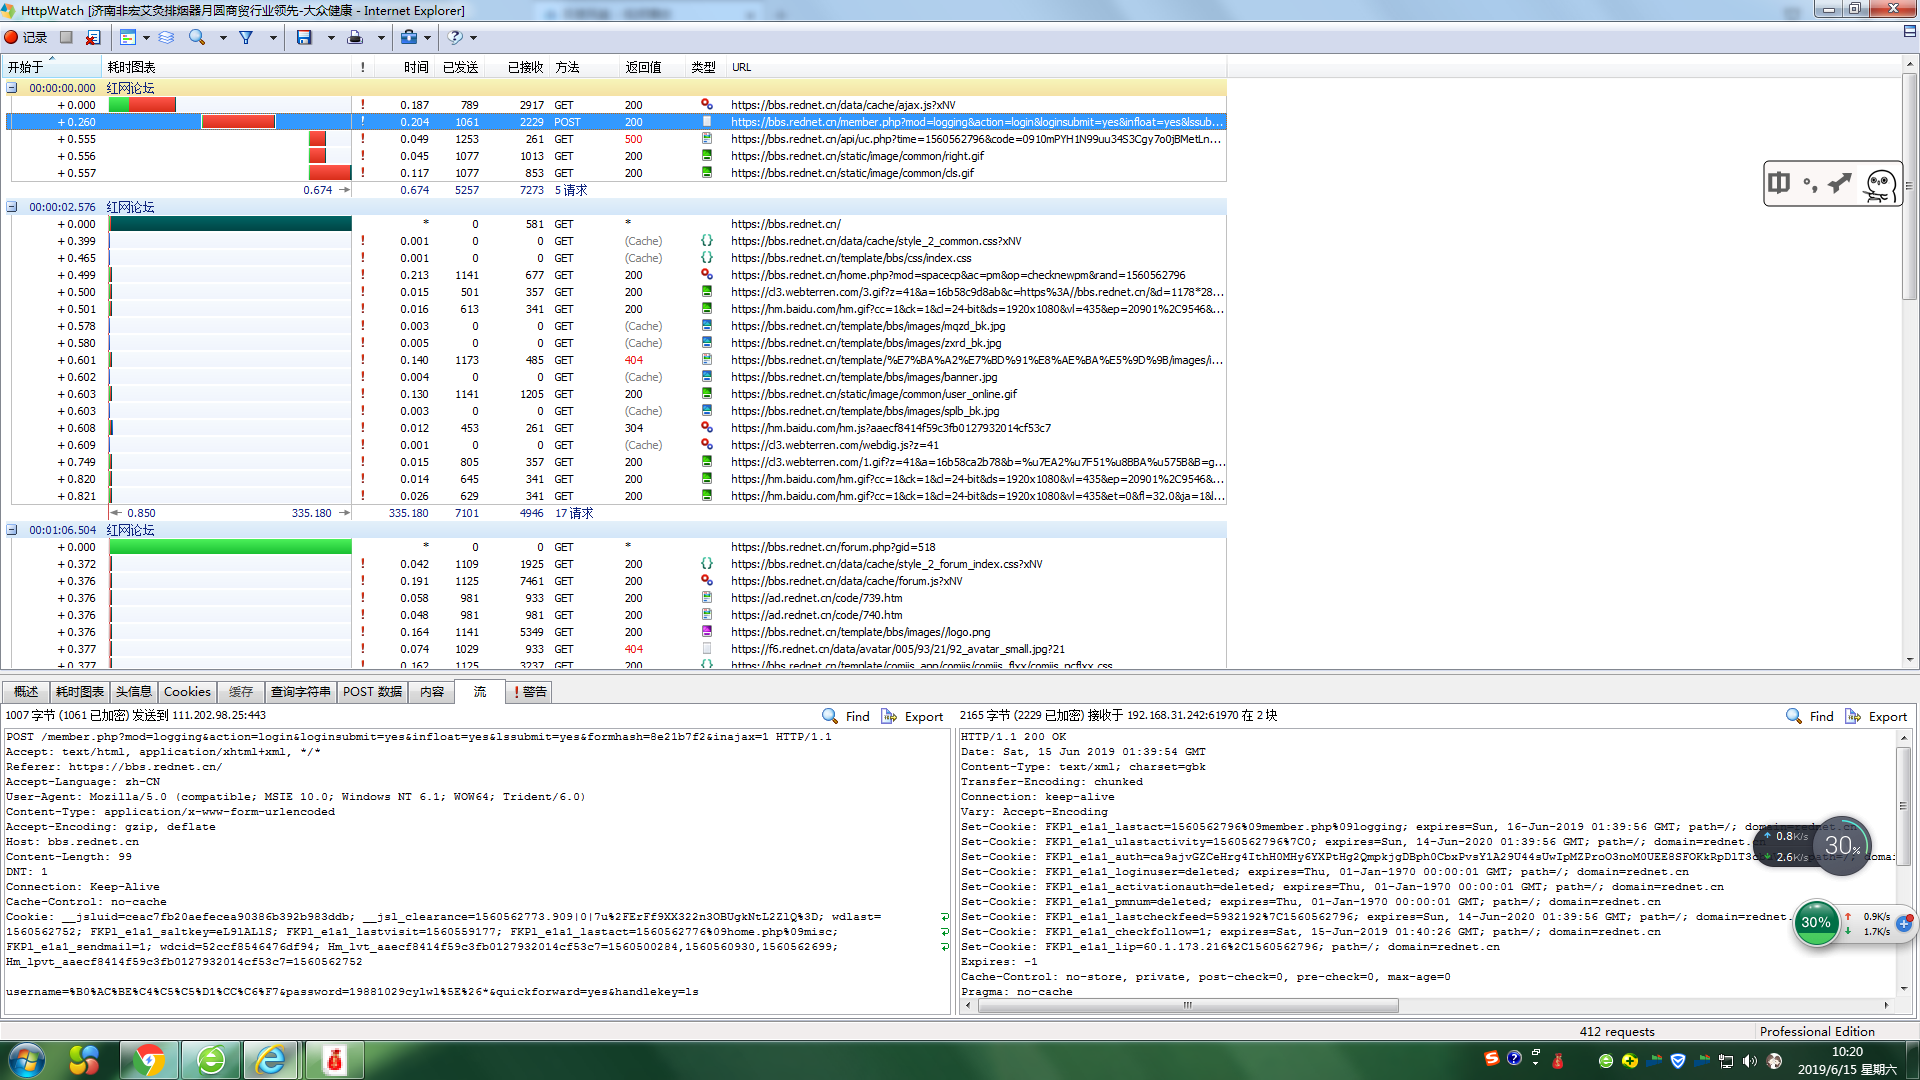This screenshot has height=1080, width=1920.
Task: Click Export in the request pane
Action: (x=913, y=717)
